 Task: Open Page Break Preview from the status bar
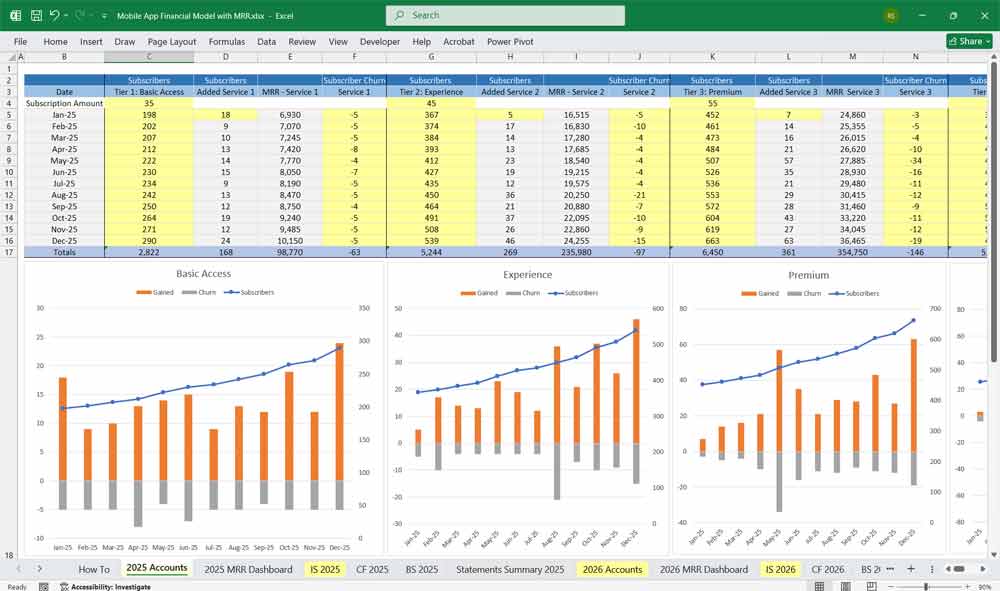click(872, 585)
